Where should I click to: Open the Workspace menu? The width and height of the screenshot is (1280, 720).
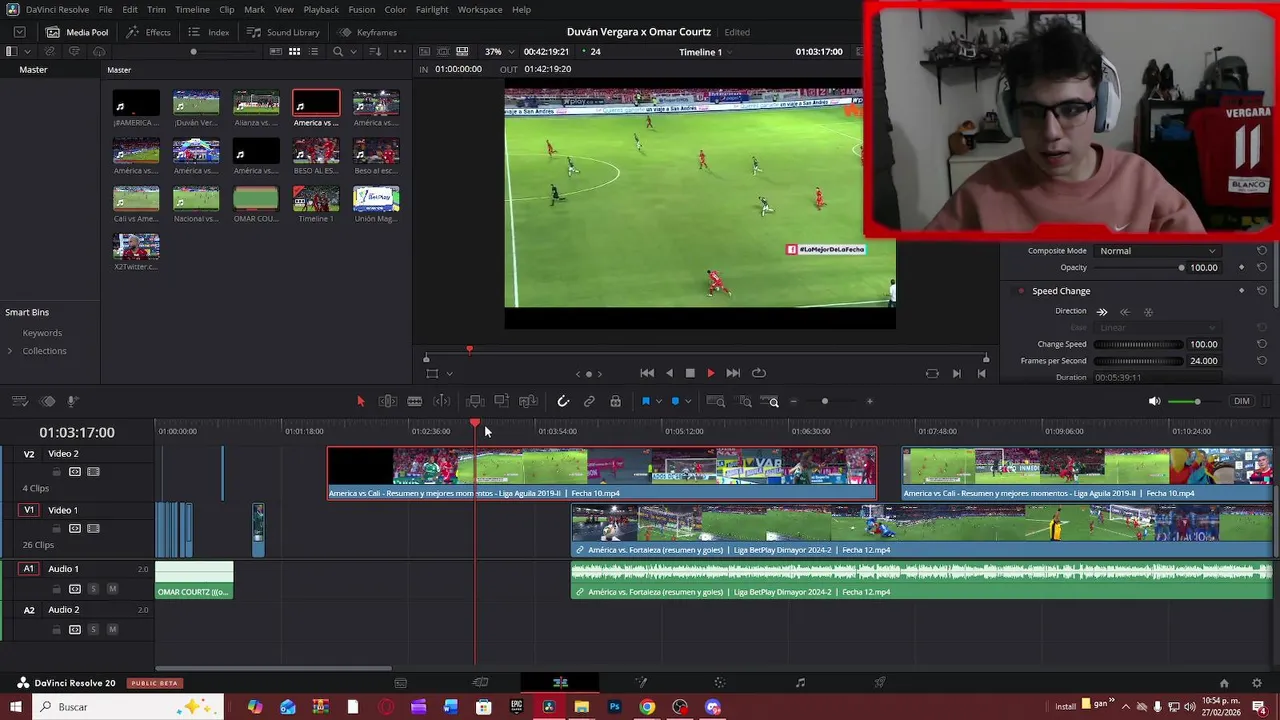[480, 9]
